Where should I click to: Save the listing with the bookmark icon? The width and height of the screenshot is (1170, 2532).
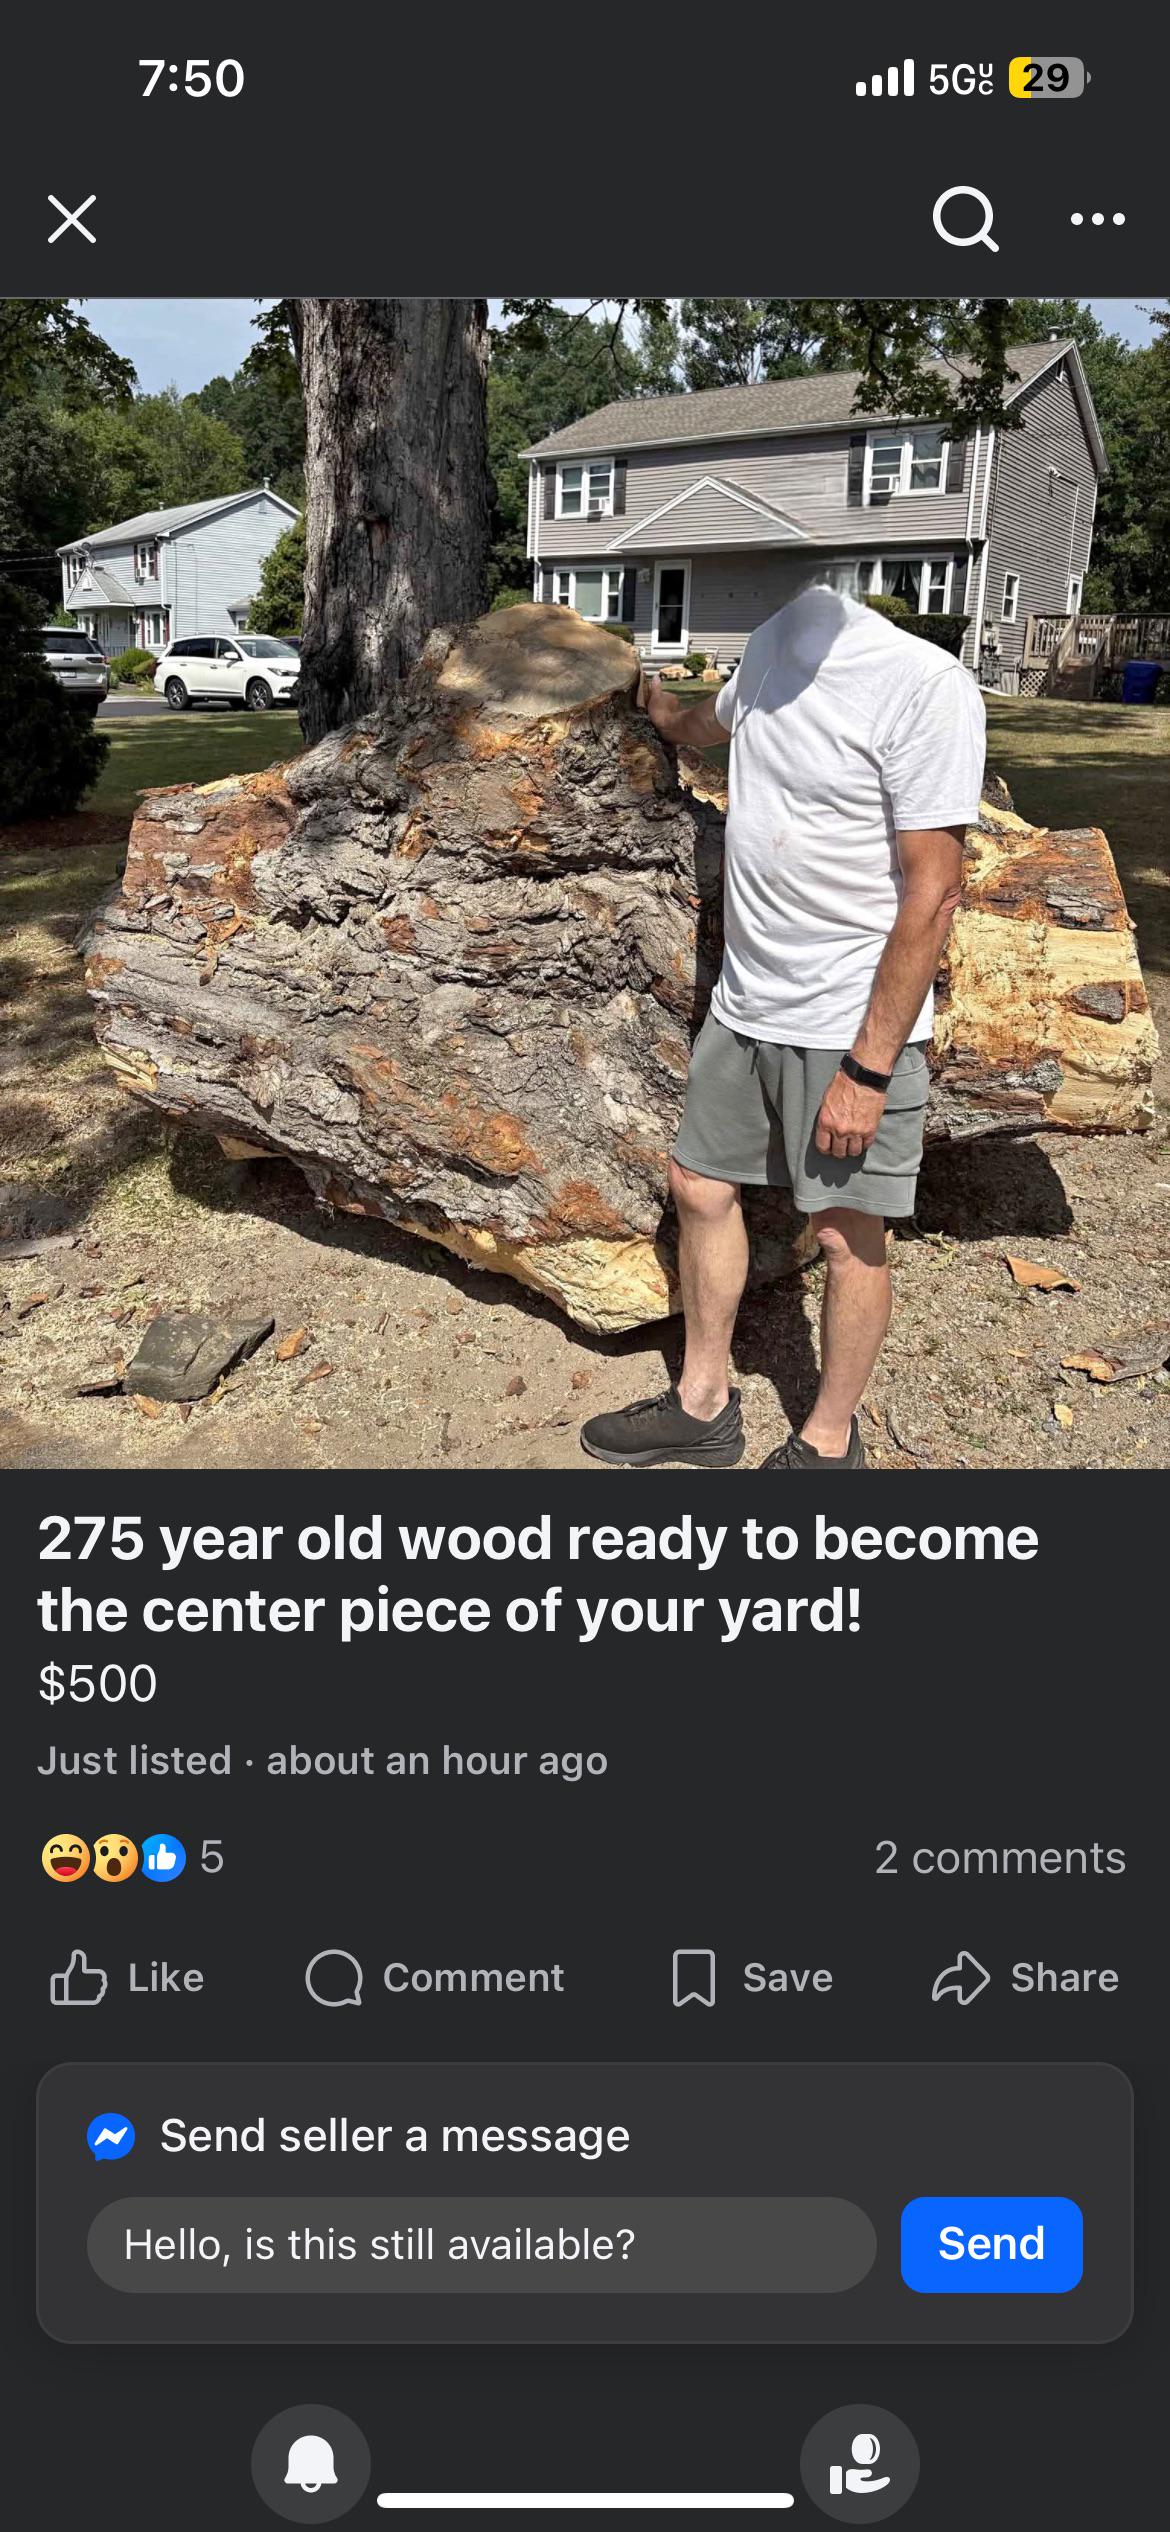click(694, 1978)
